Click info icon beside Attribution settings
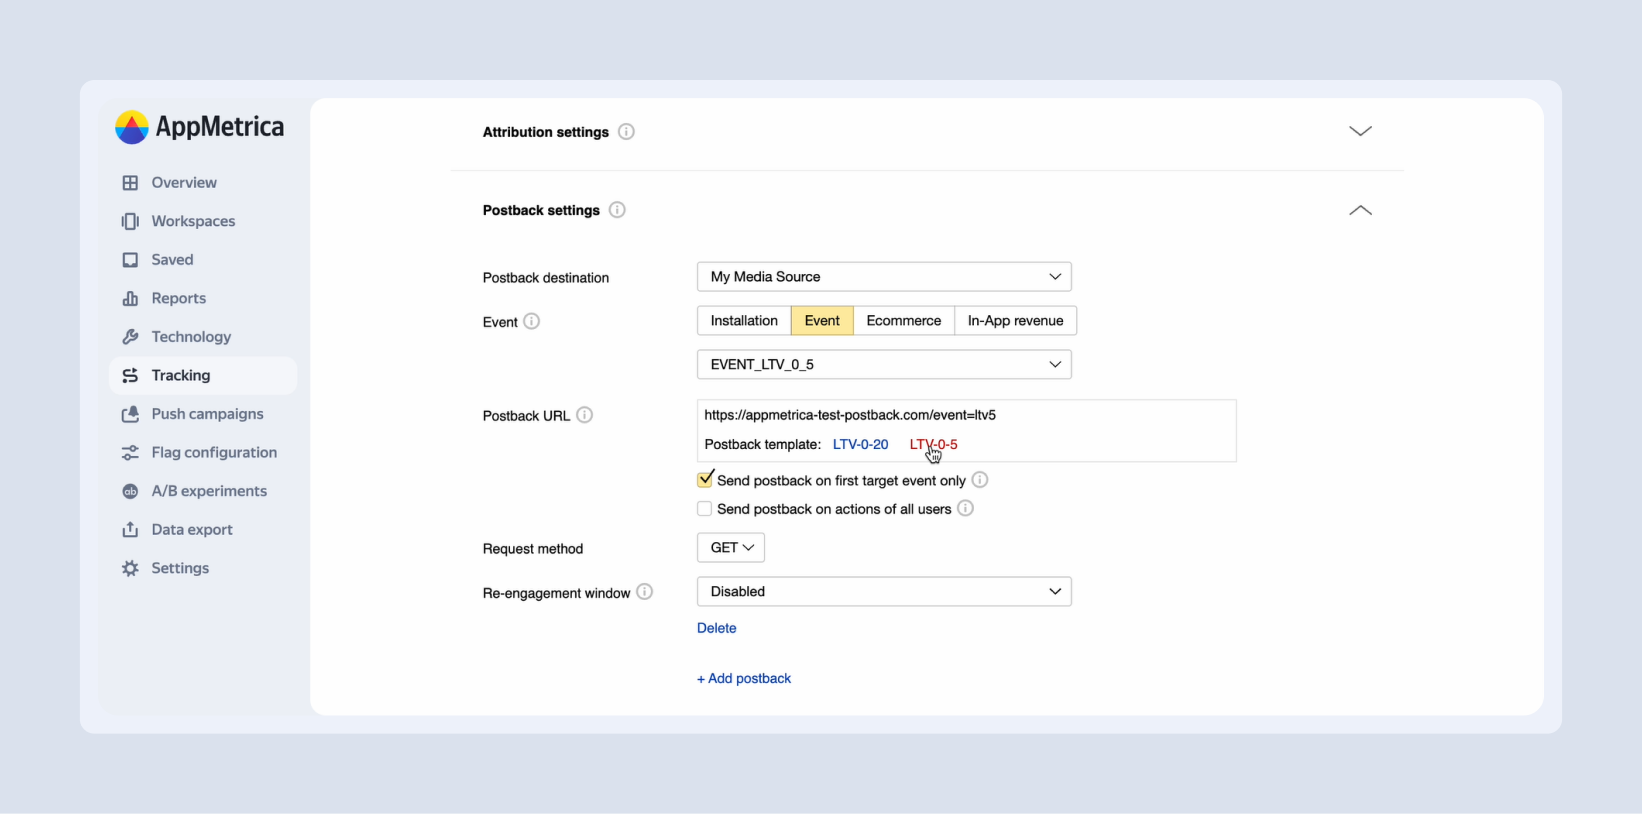1642x814 pixels. click(626, 132)
